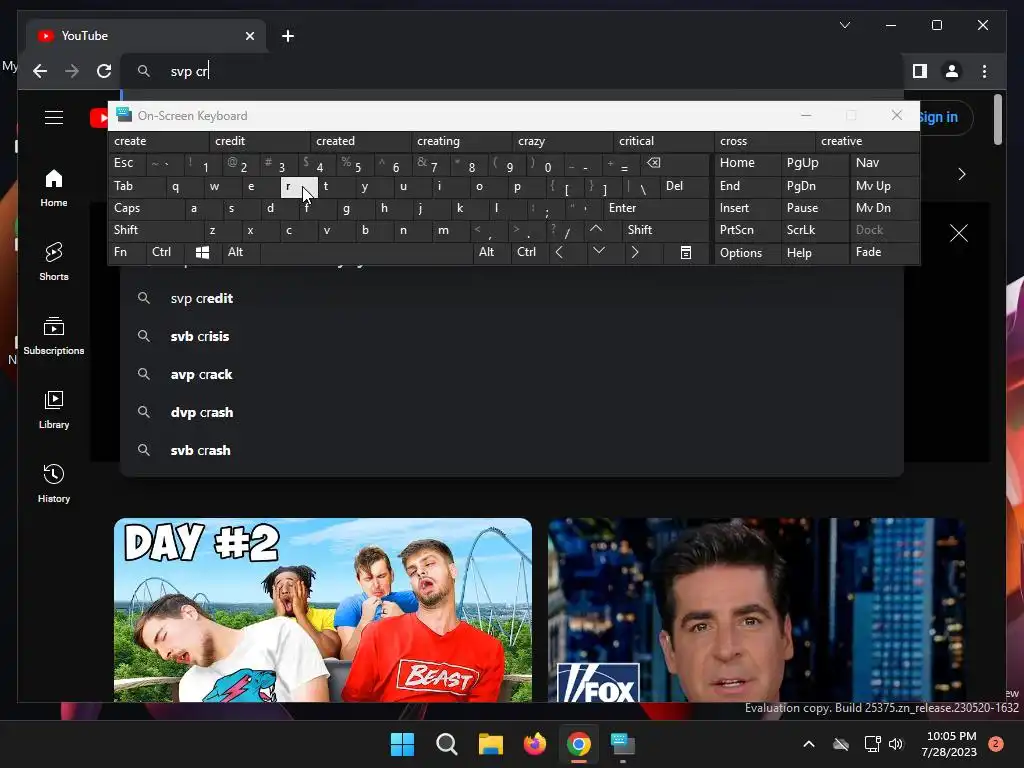
Task: Toggle Nav mode key on keyboard
Action: click(884, 163)
